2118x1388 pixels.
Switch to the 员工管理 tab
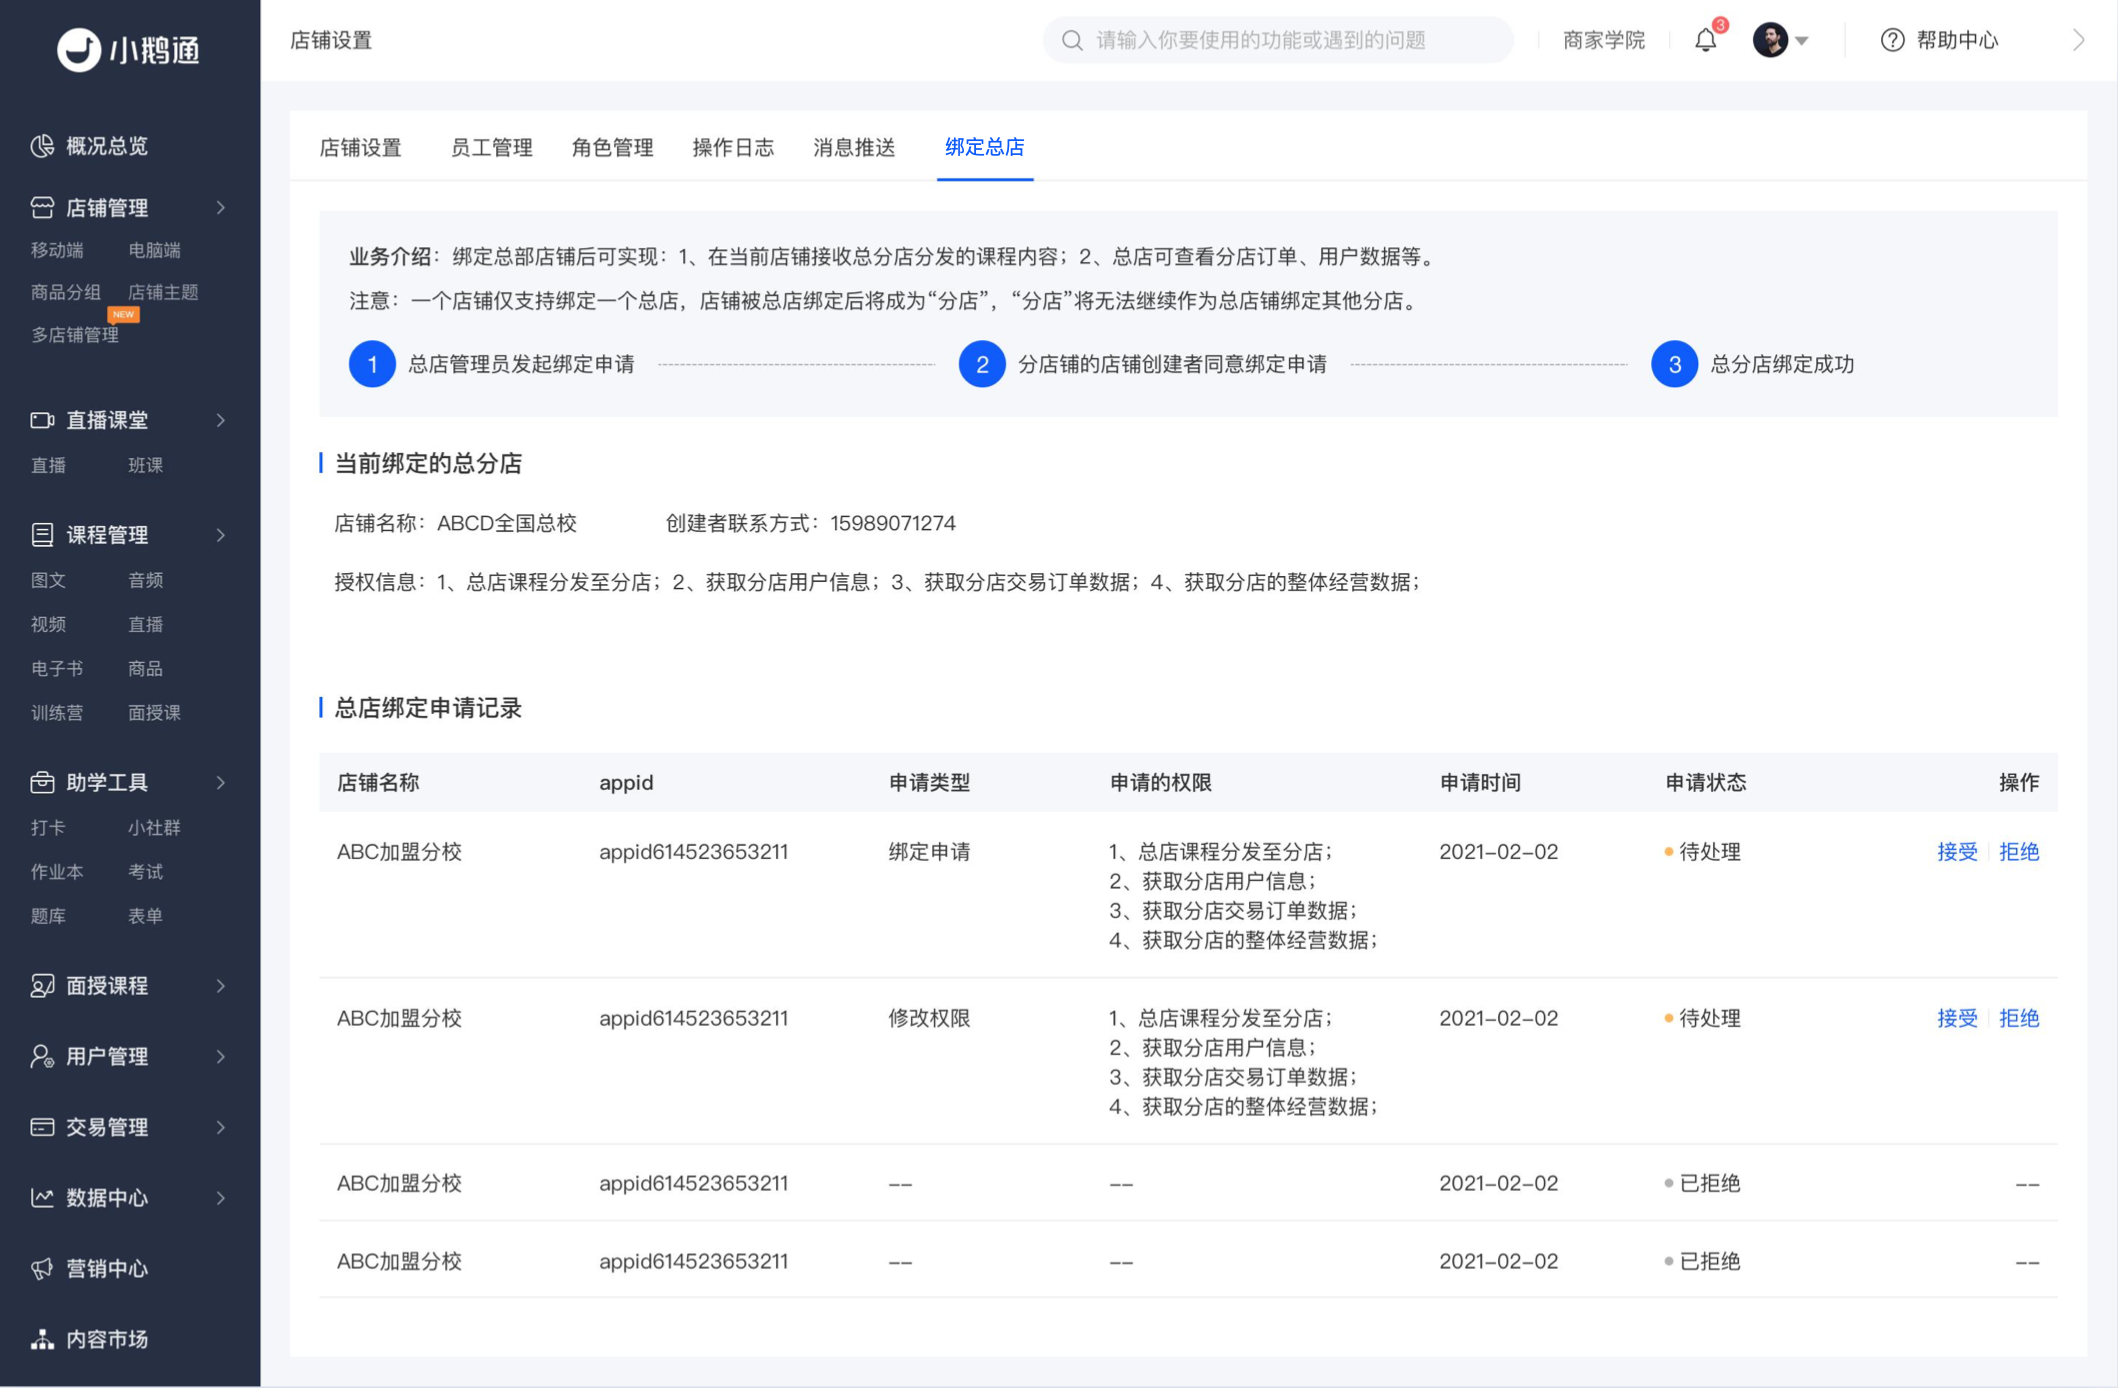coord(491,148)
